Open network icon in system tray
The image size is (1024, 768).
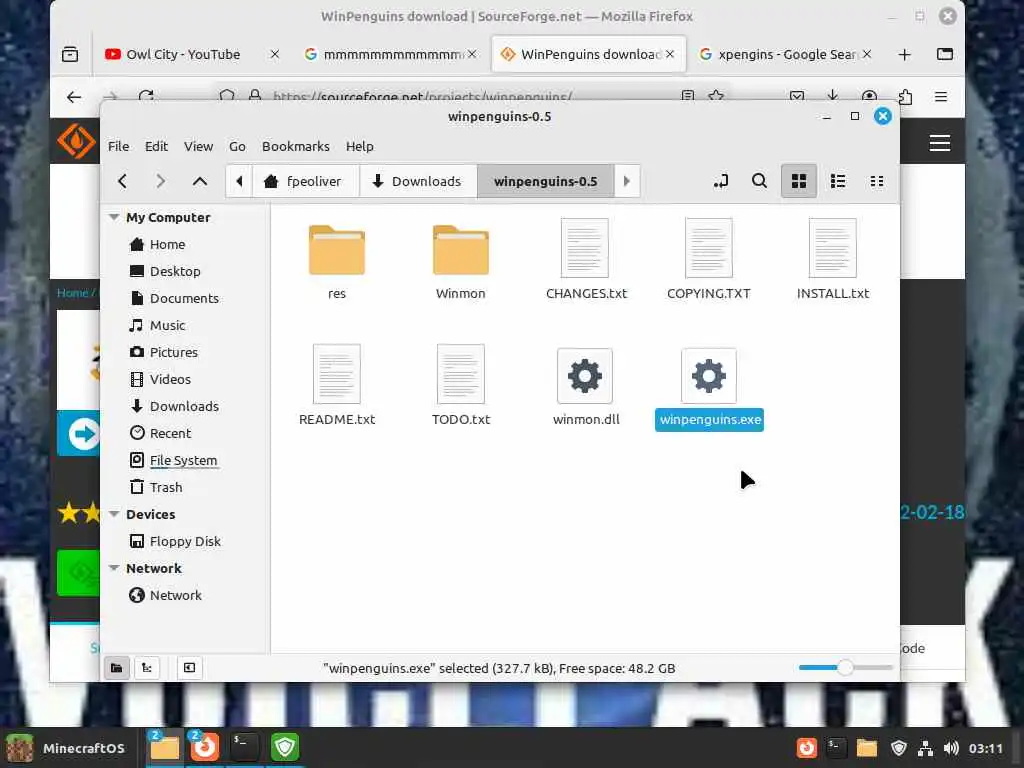pos(925,748)
